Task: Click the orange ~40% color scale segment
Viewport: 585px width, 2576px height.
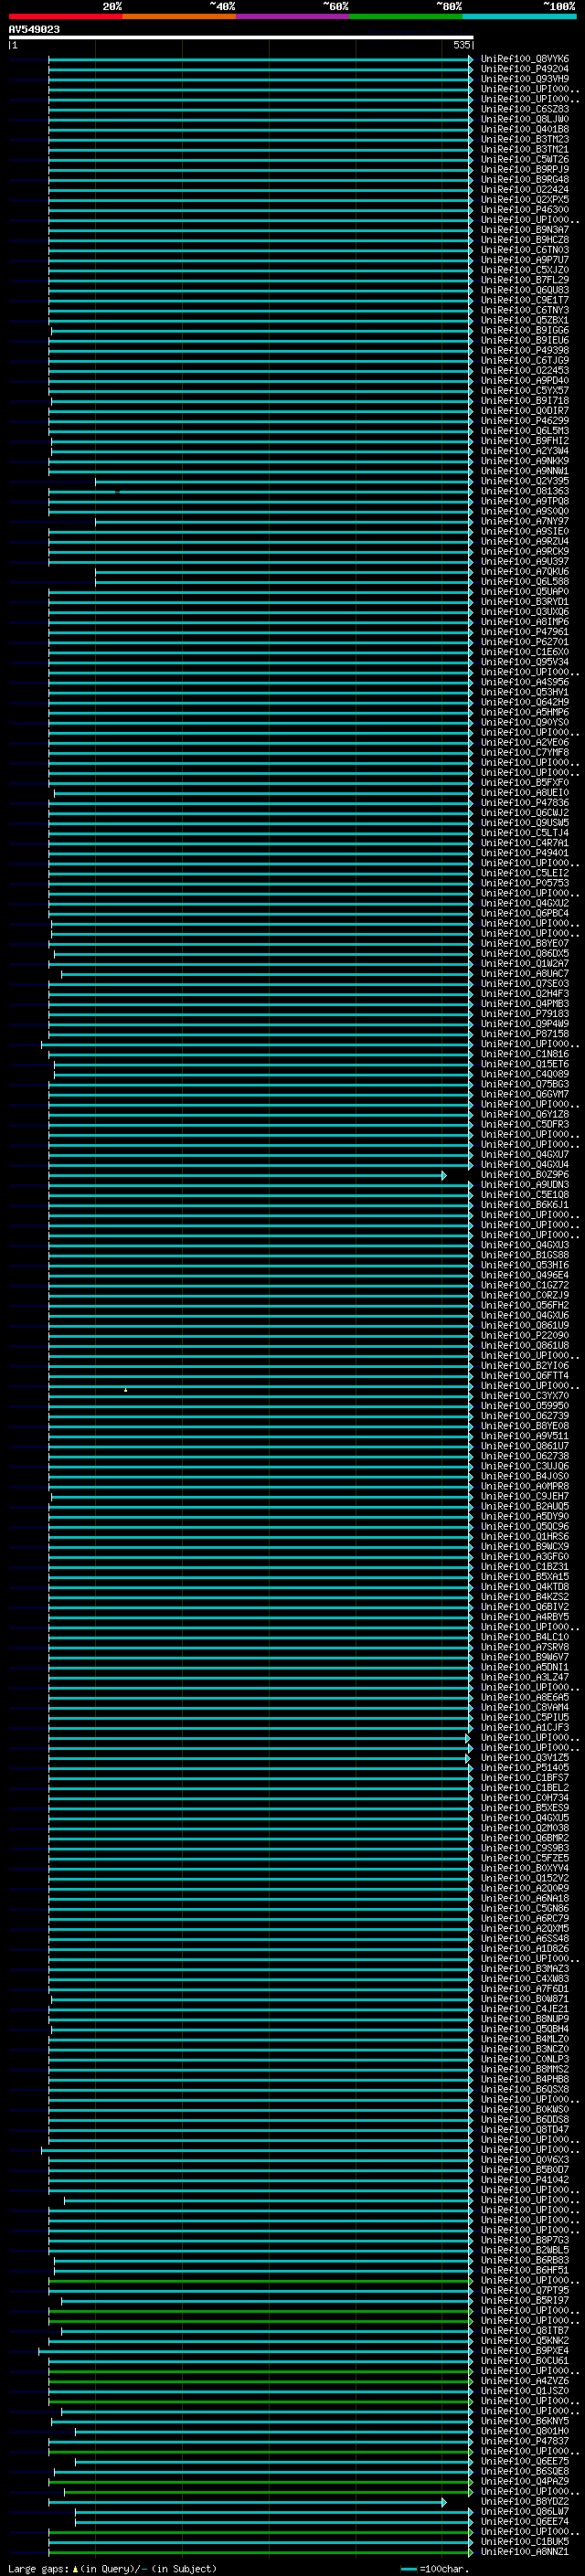Action: point(179,16)
